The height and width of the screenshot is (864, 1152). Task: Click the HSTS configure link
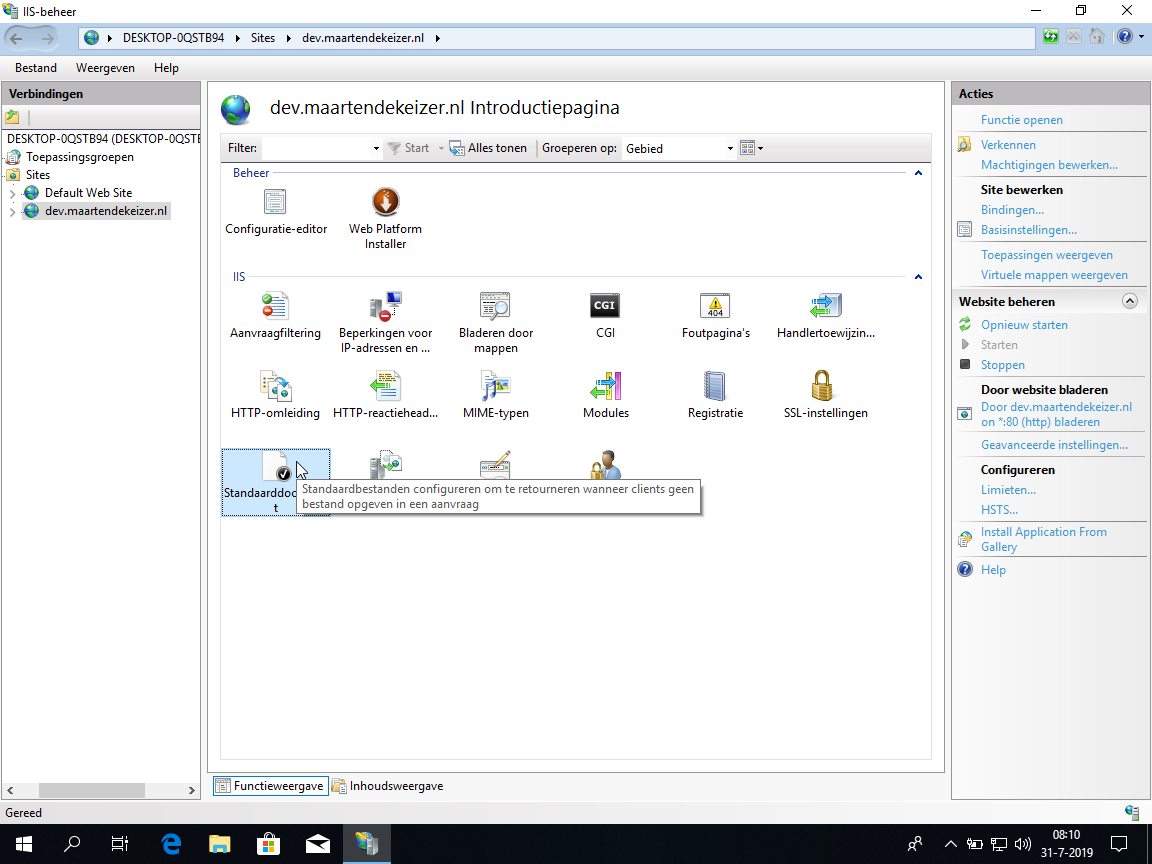pyautogui.click(x=999, y=510)
